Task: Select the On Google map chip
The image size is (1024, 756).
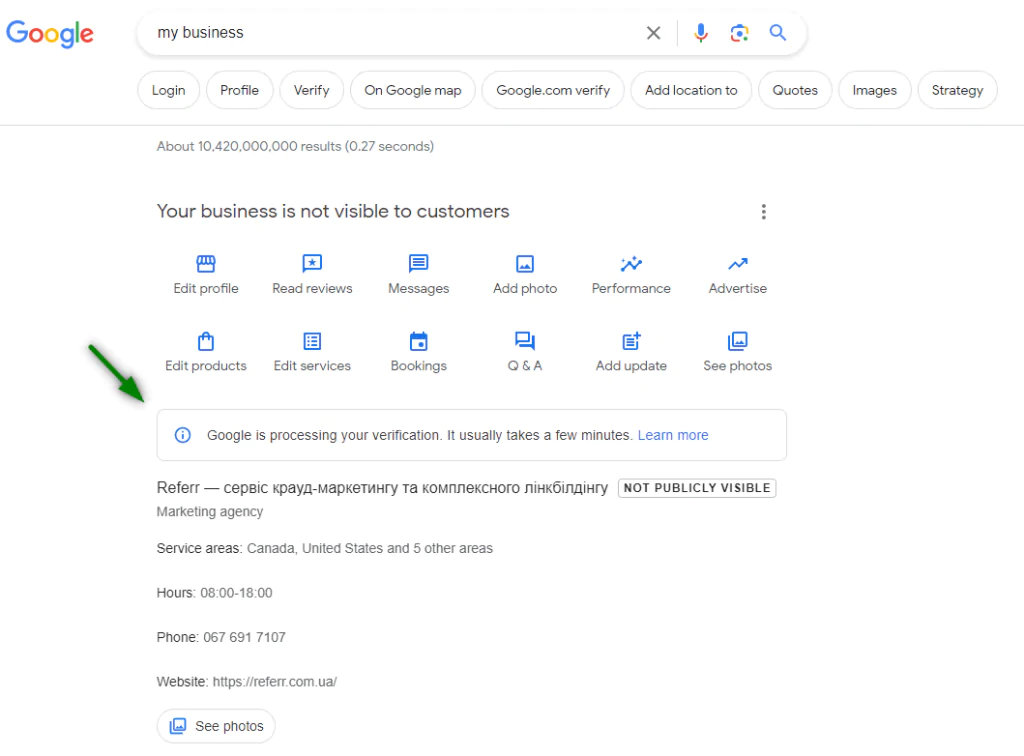Action: point(413,90)
